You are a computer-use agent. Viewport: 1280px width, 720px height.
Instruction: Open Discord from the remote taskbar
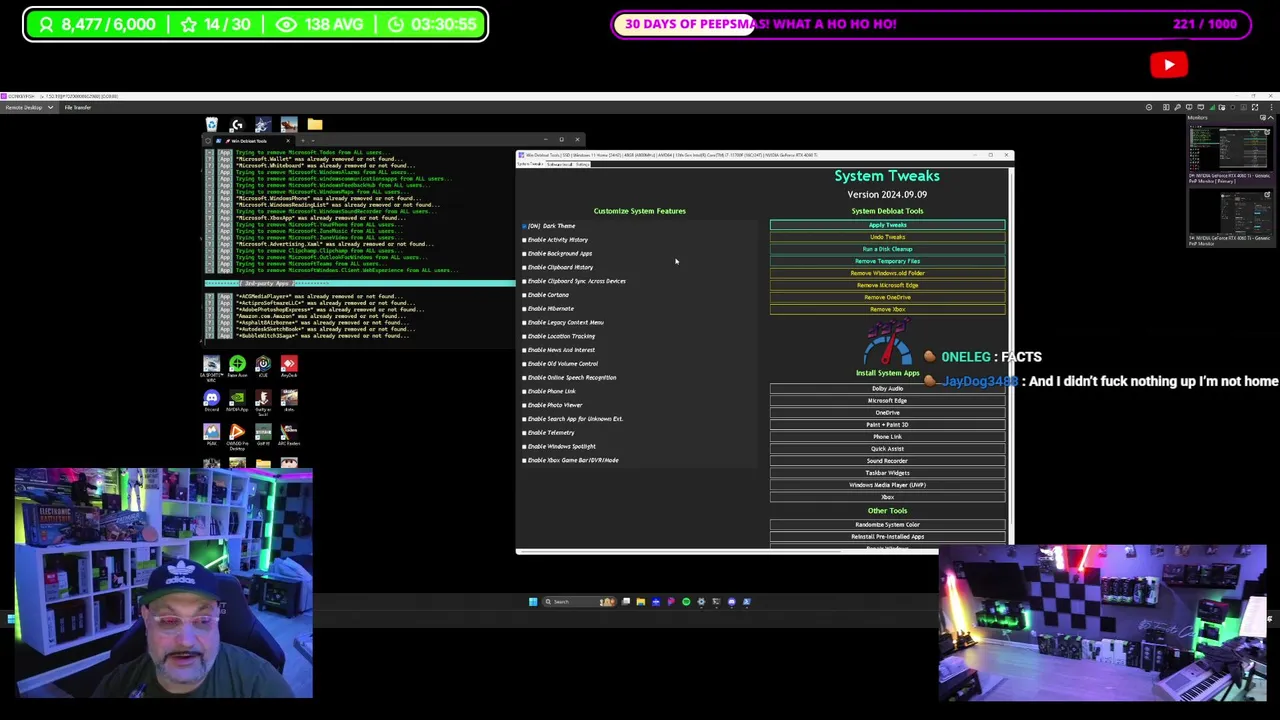point(731,602)
